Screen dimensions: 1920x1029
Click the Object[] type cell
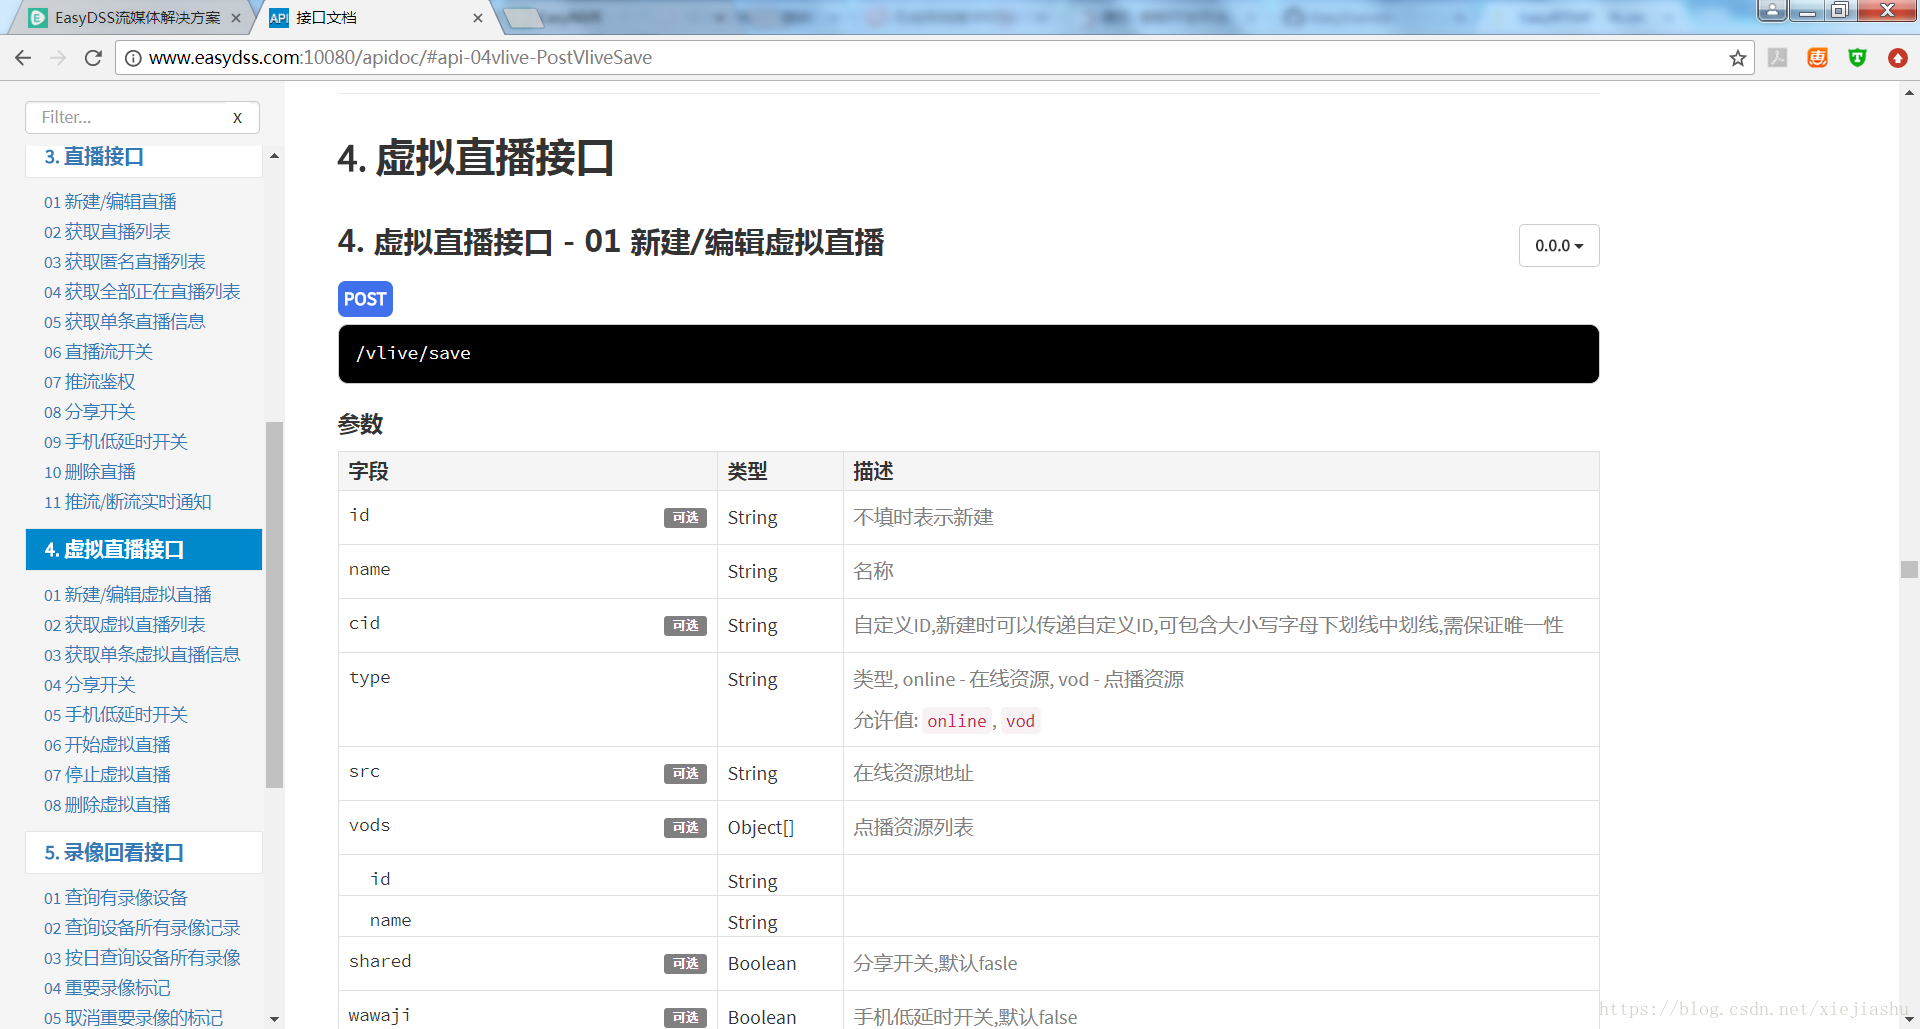(x=780, y=827)
